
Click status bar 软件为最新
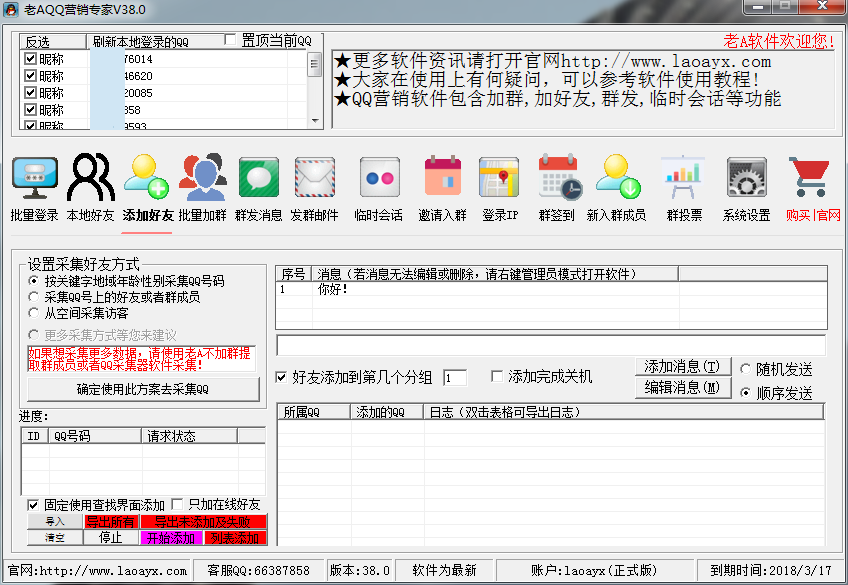point(444,570)
